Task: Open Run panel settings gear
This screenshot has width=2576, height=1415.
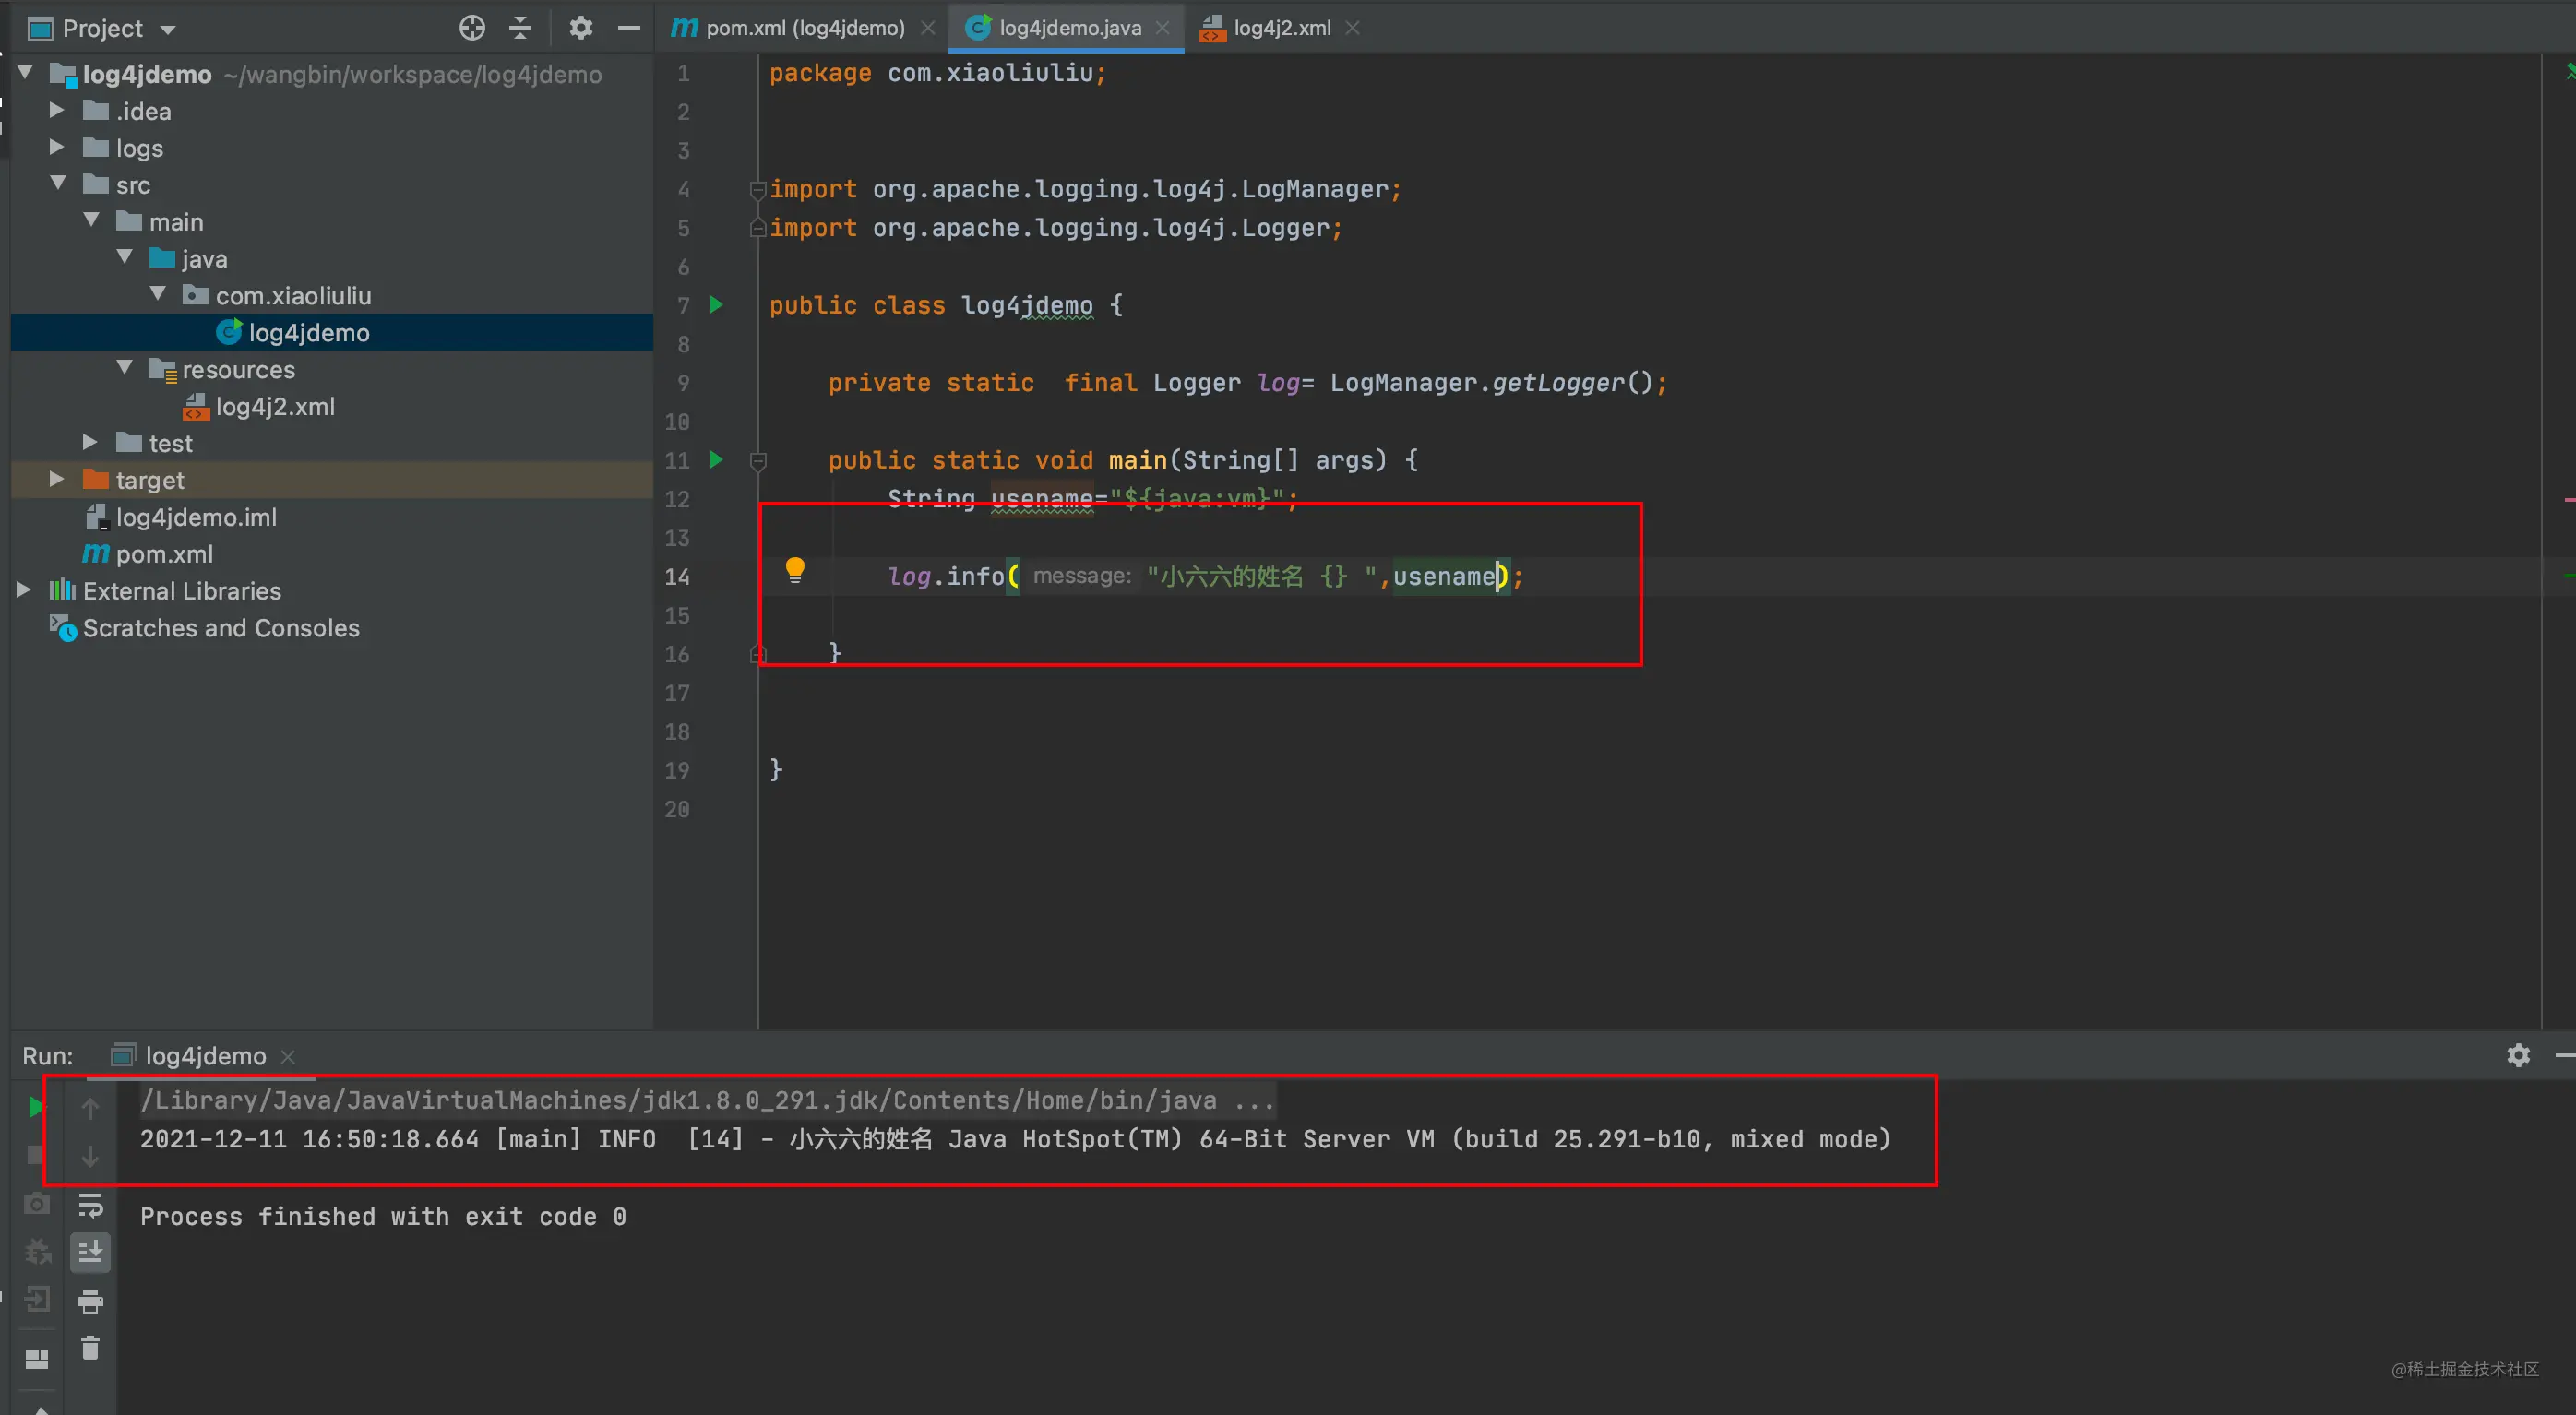Action: (2518, 1055)
